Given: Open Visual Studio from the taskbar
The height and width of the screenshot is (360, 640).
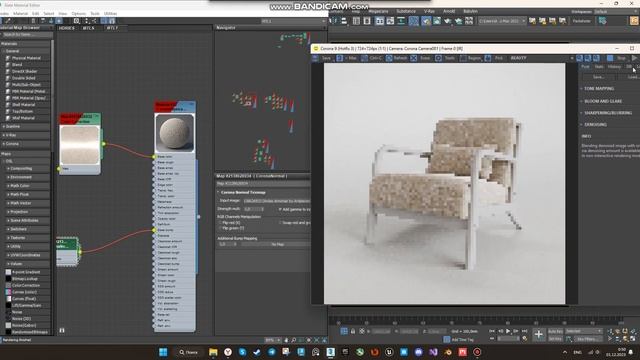Looking at the screenshot, I should [433, 352].
